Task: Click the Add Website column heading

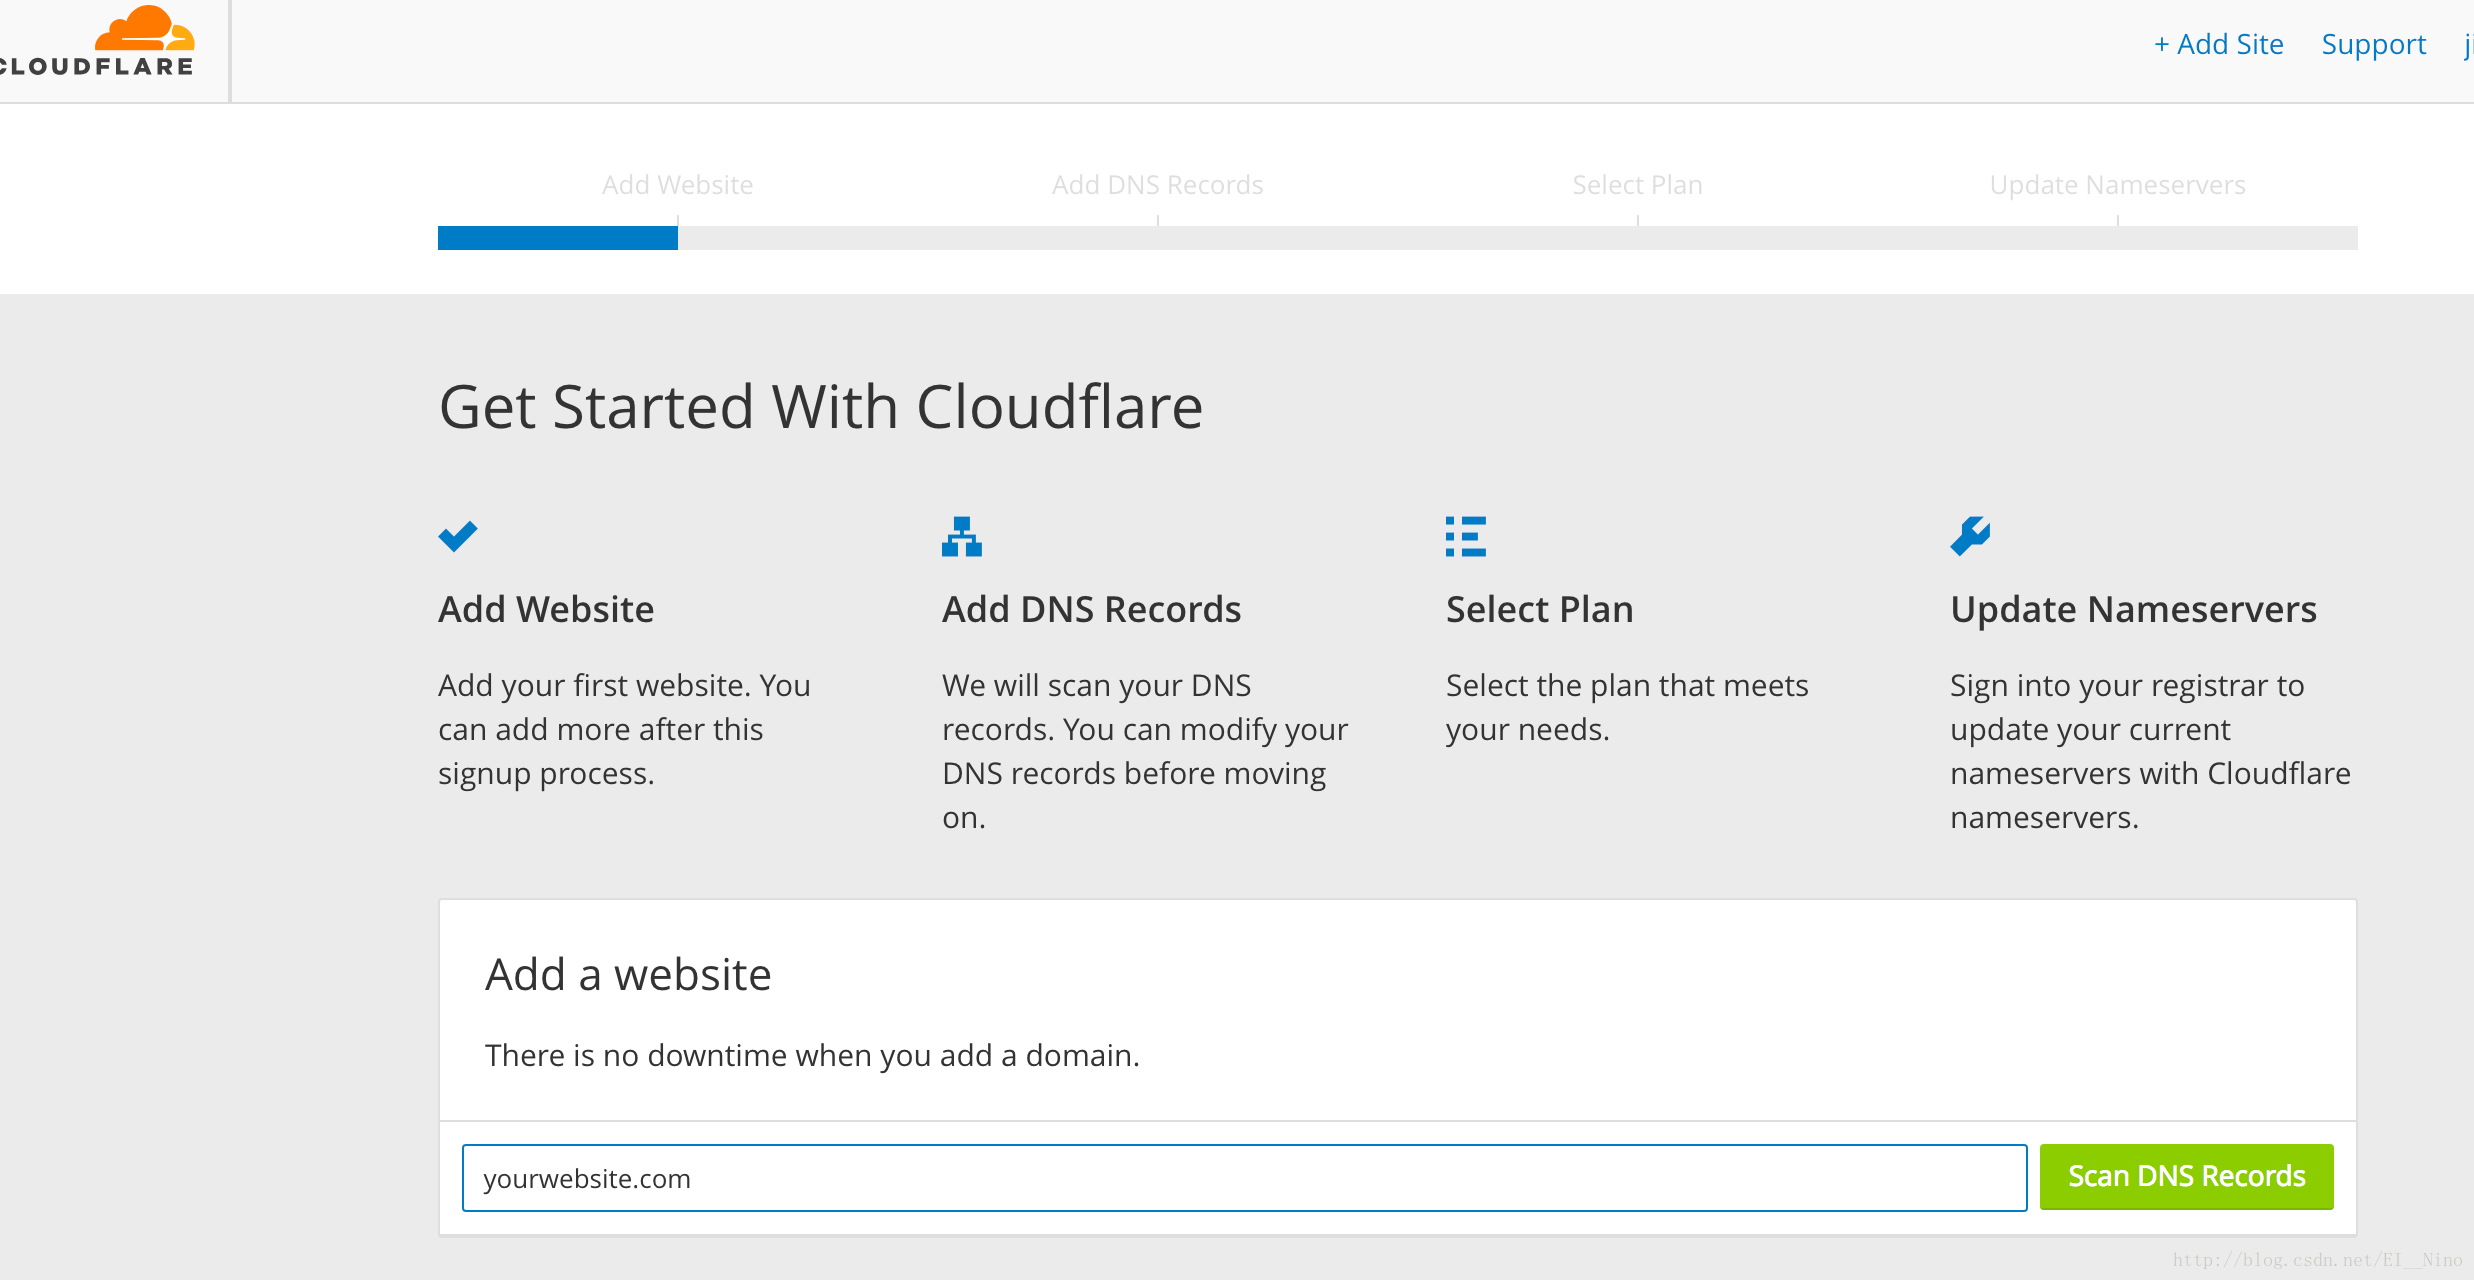Action: click(x=546, y=609)
